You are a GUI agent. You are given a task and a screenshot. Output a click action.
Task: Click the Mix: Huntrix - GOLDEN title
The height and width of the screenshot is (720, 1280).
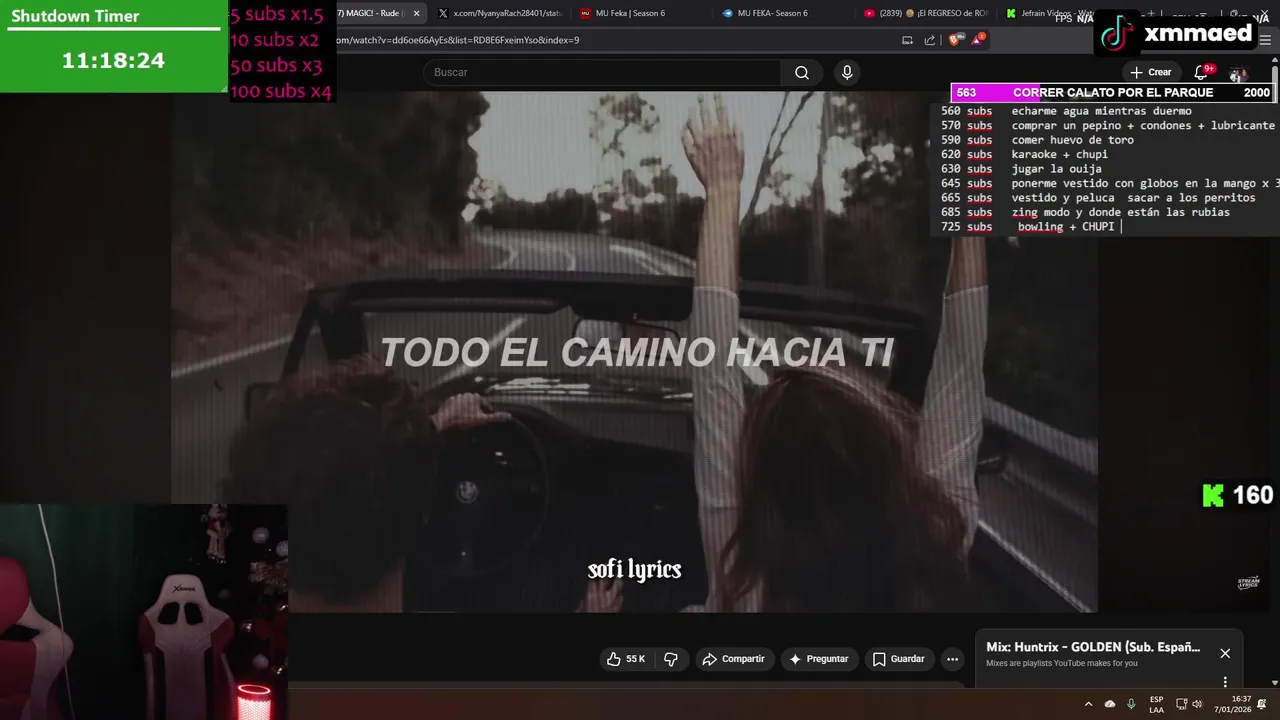point(1093,647)
